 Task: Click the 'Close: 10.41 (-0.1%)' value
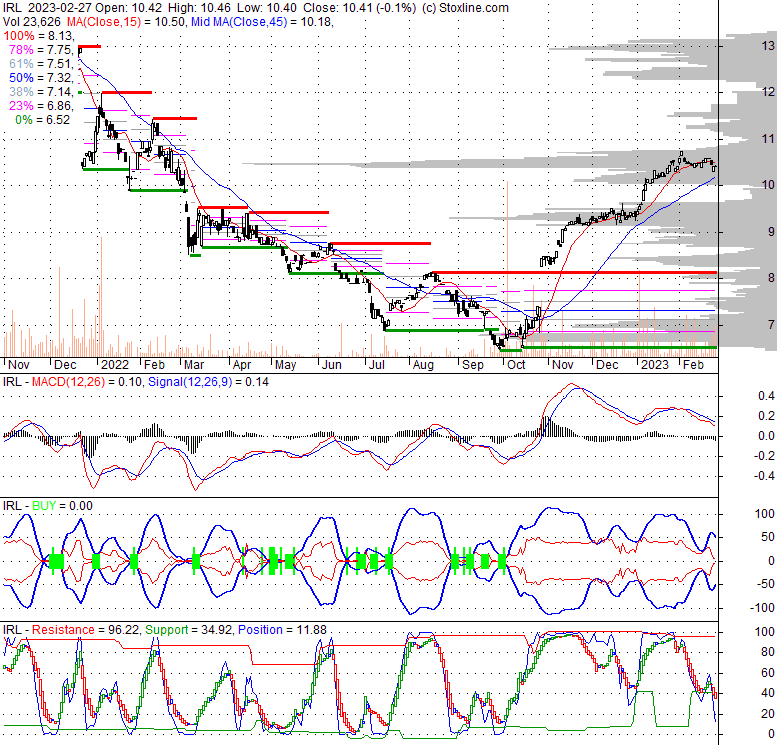(x=359, y=8)
